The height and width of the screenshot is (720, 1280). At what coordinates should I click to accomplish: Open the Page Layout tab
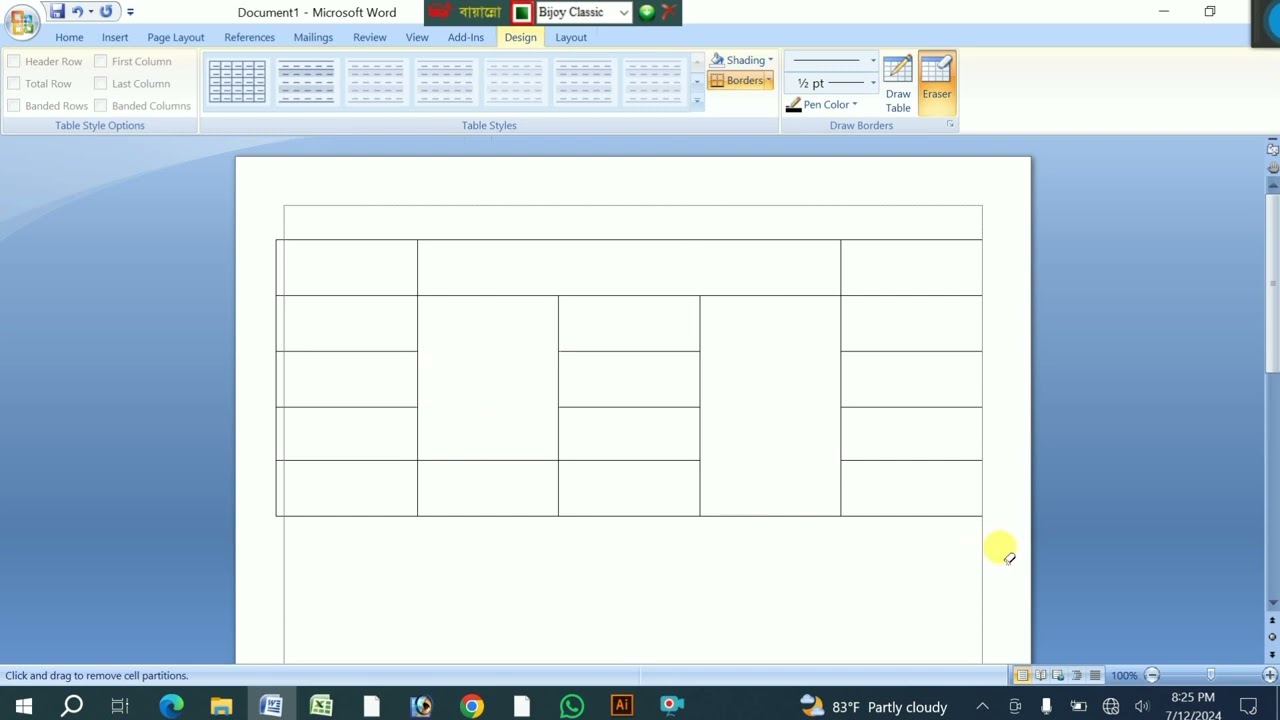coord(176,37)
